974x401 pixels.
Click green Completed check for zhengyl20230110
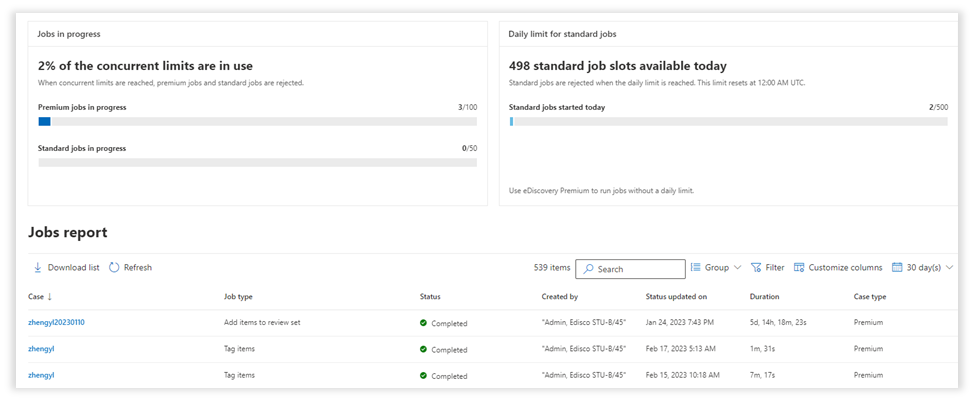click(424, 323)
